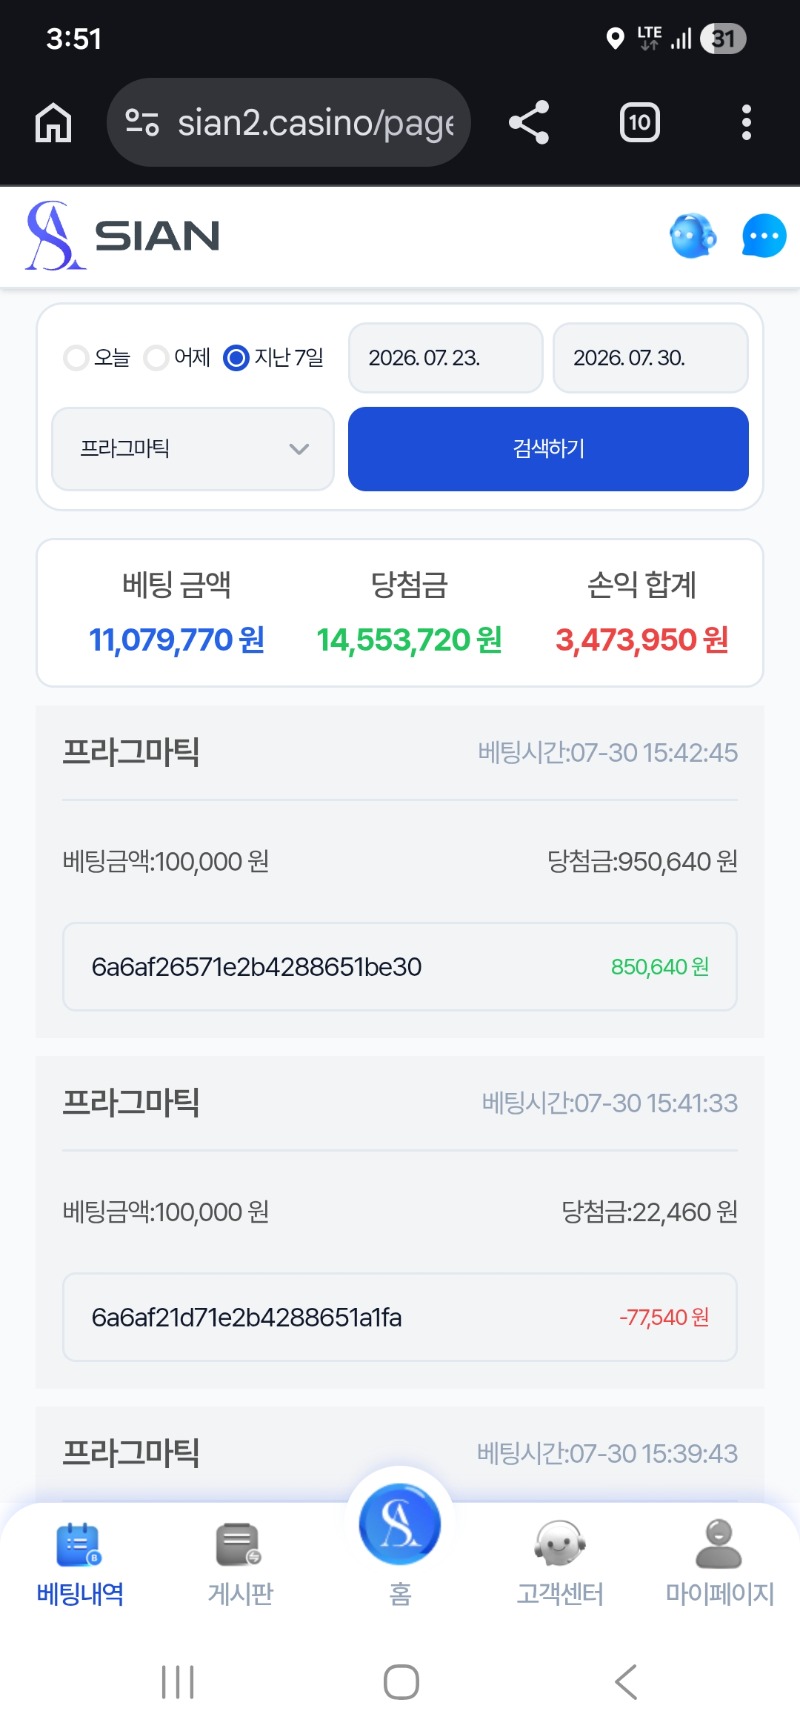Switch to the 게시판 tab

coord(240,1564)
